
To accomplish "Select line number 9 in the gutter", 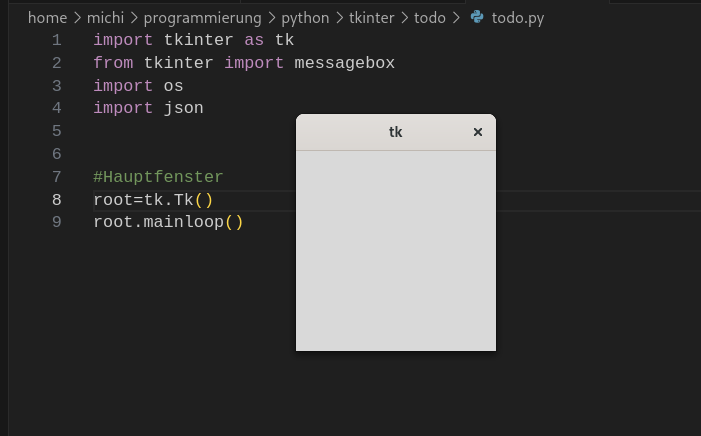I will point(56,222).
